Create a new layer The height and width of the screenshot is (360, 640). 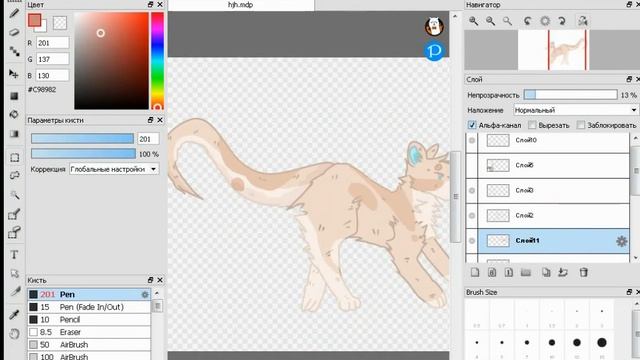475,272
